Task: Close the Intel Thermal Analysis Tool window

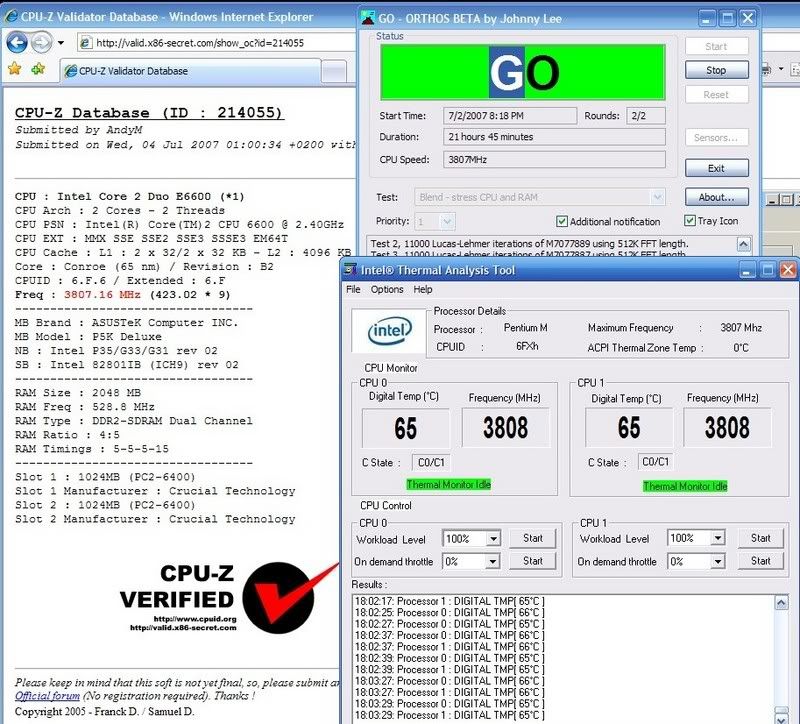Action: 788,270
